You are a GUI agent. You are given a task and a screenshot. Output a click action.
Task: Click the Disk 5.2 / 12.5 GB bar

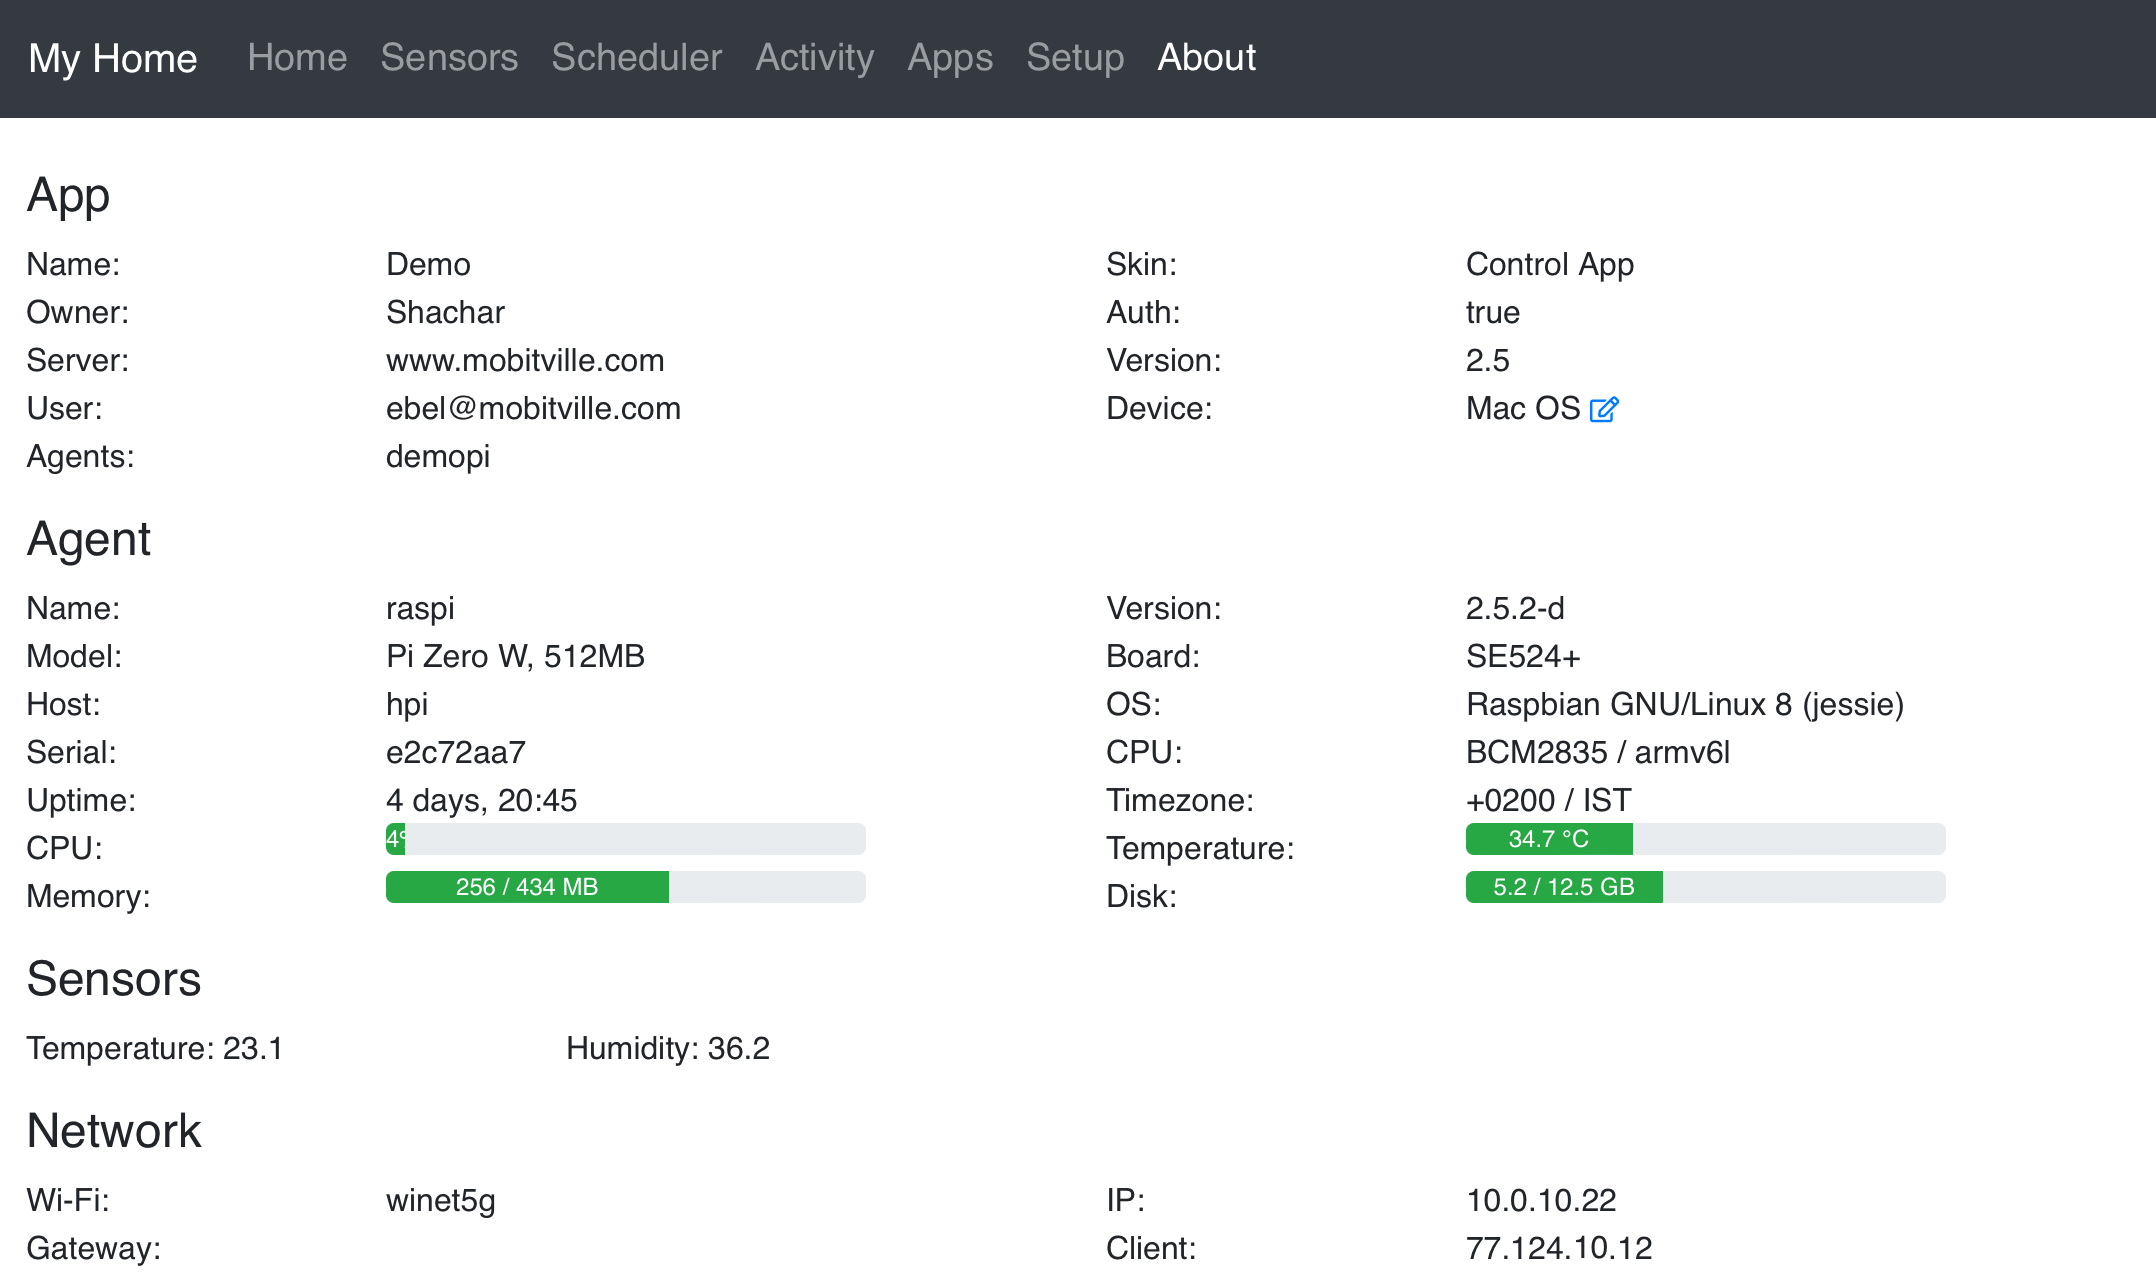(x=1563, y=887)
